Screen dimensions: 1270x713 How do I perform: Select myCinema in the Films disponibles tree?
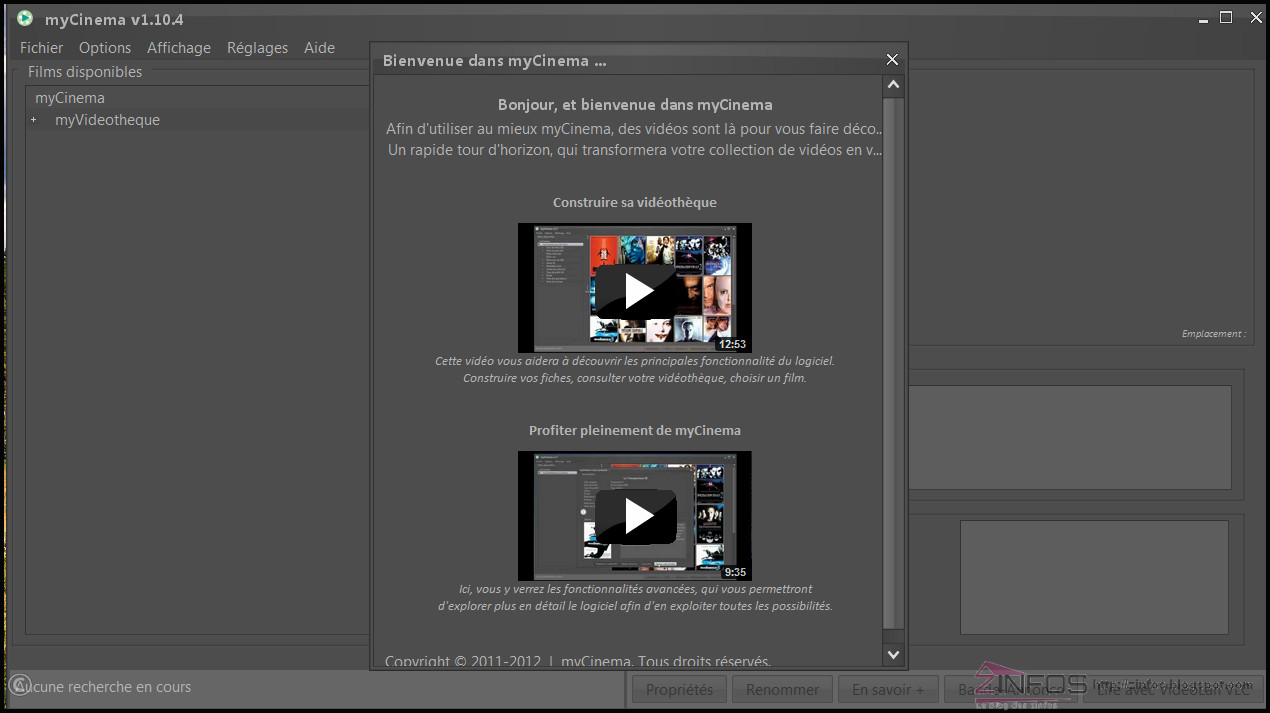(69, 97)
